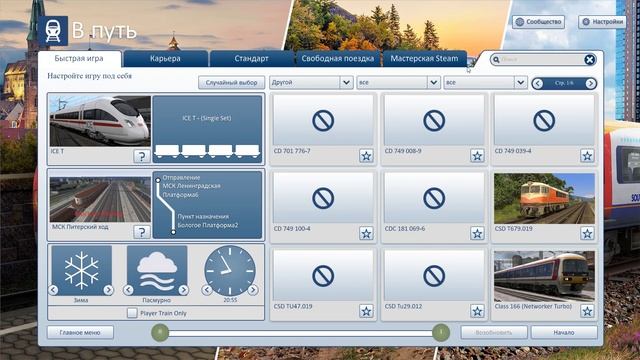Toggle favorite star on CSD Tu29.012
Viewport: 640px width, 360px height.
click(x=477, y=311)
